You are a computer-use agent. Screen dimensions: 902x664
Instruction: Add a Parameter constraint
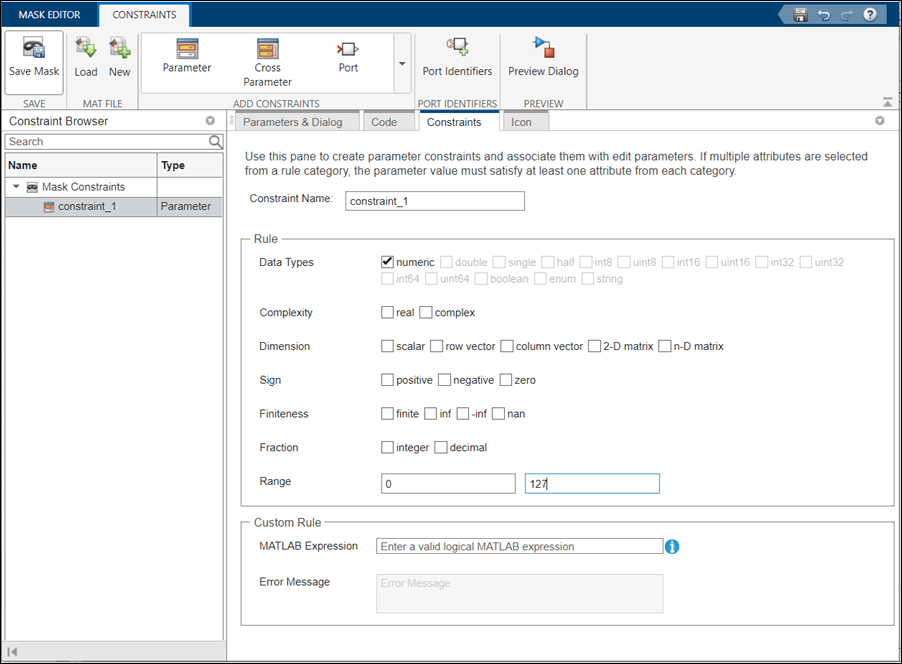click(x=187, y=56)
